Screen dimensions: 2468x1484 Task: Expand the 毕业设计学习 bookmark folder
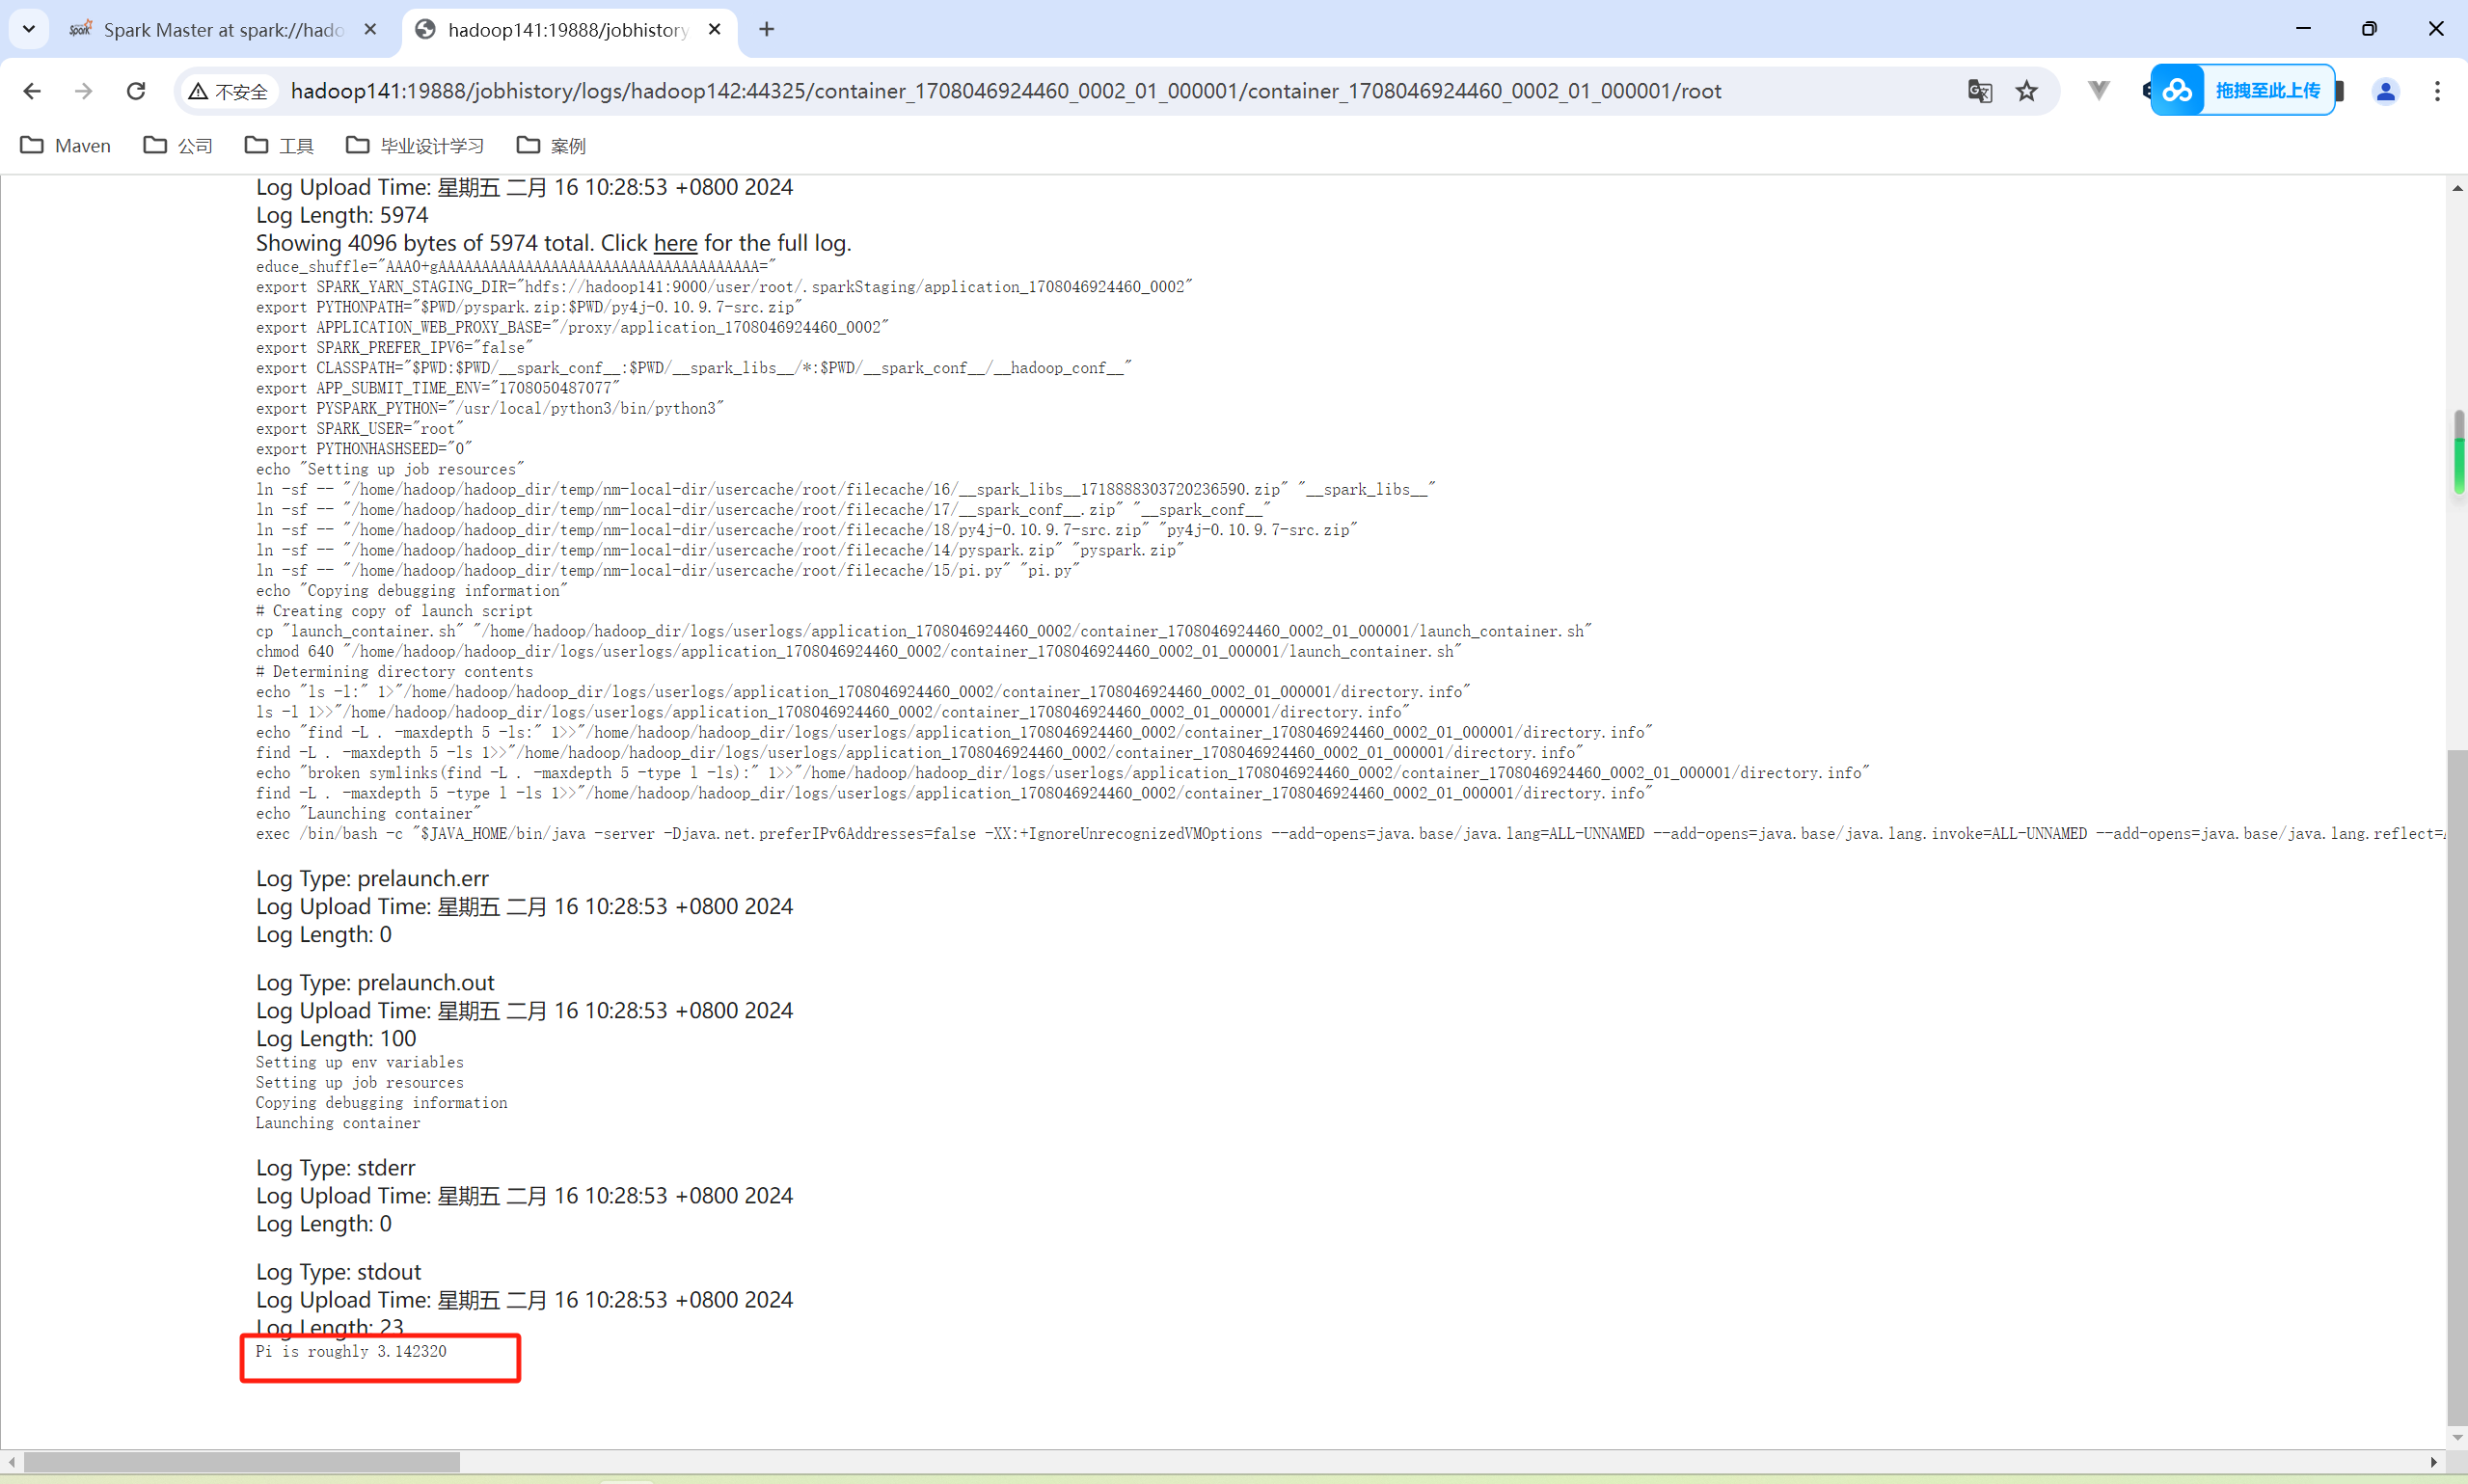click(x=415, y=146)
